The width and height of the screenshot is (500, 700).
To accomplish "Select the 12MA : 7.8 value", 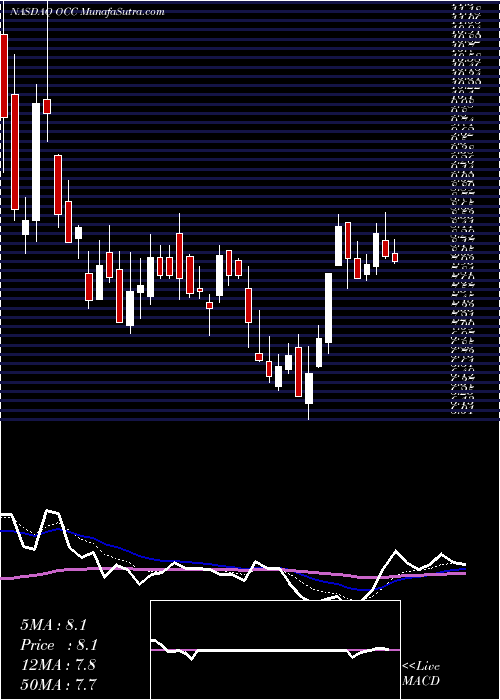I will pyautogui.click(x=58, y=665).
